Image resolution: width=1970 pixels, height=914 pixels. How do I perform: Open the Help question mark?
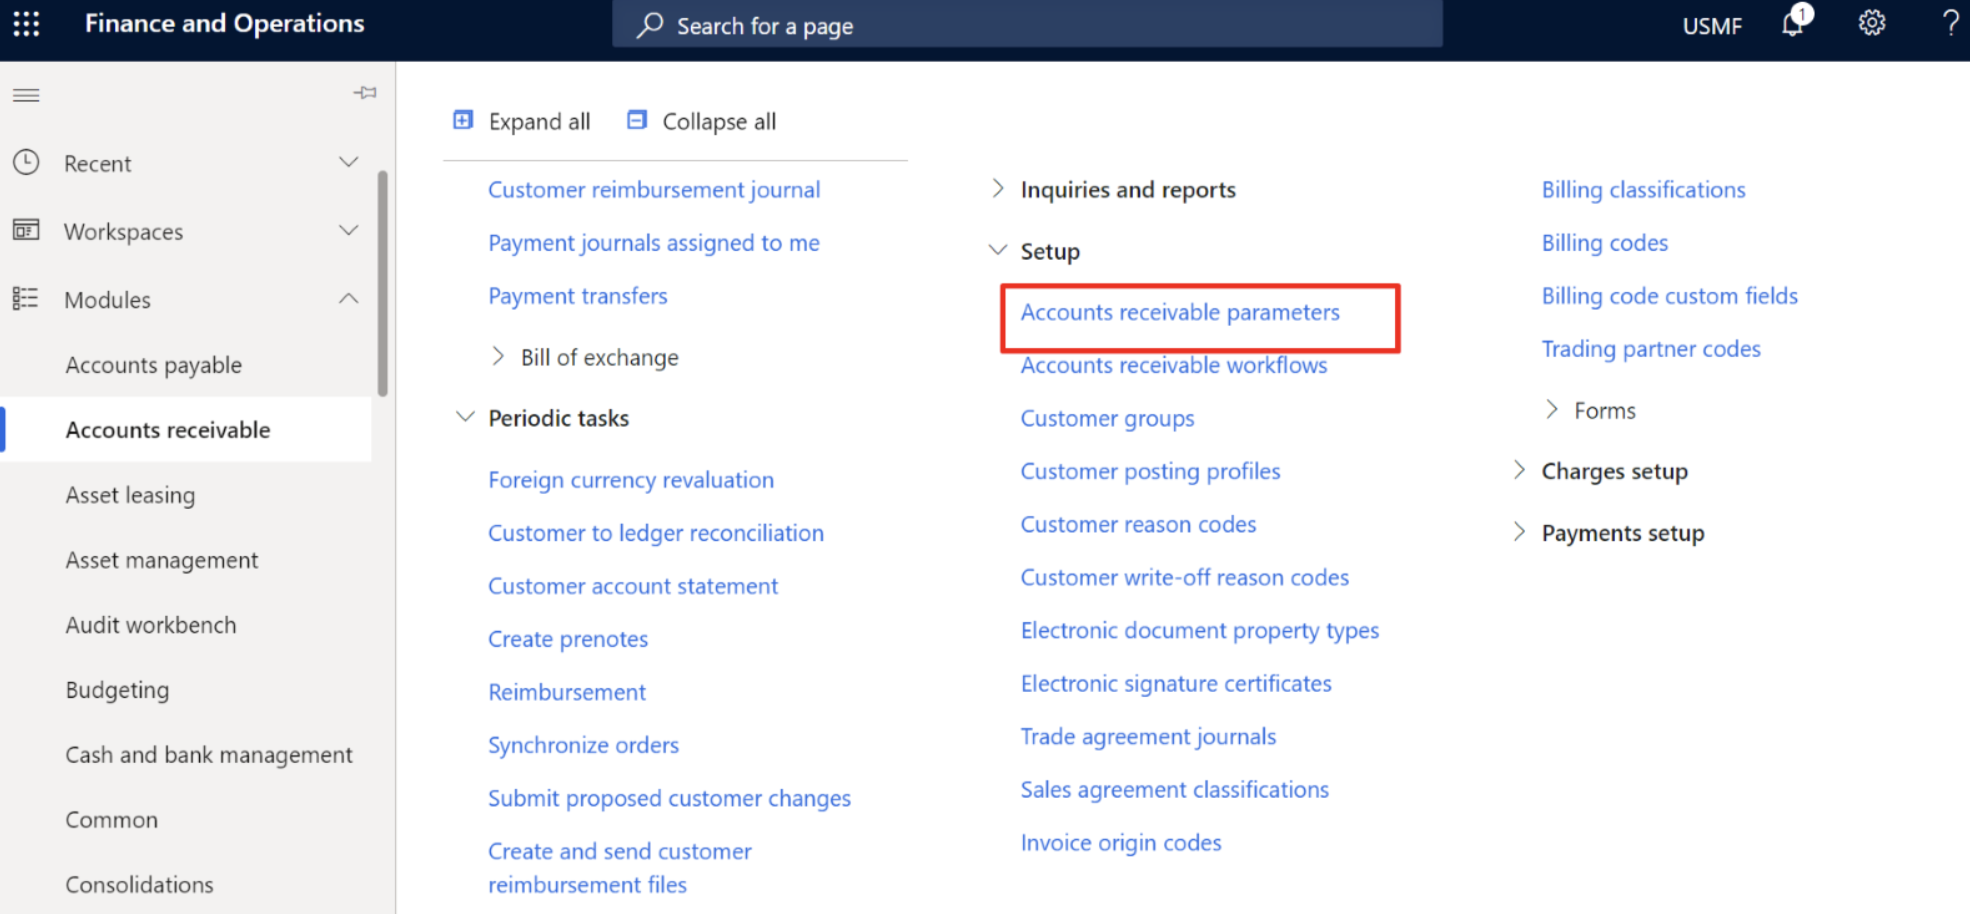click(x=1949, y=24)
